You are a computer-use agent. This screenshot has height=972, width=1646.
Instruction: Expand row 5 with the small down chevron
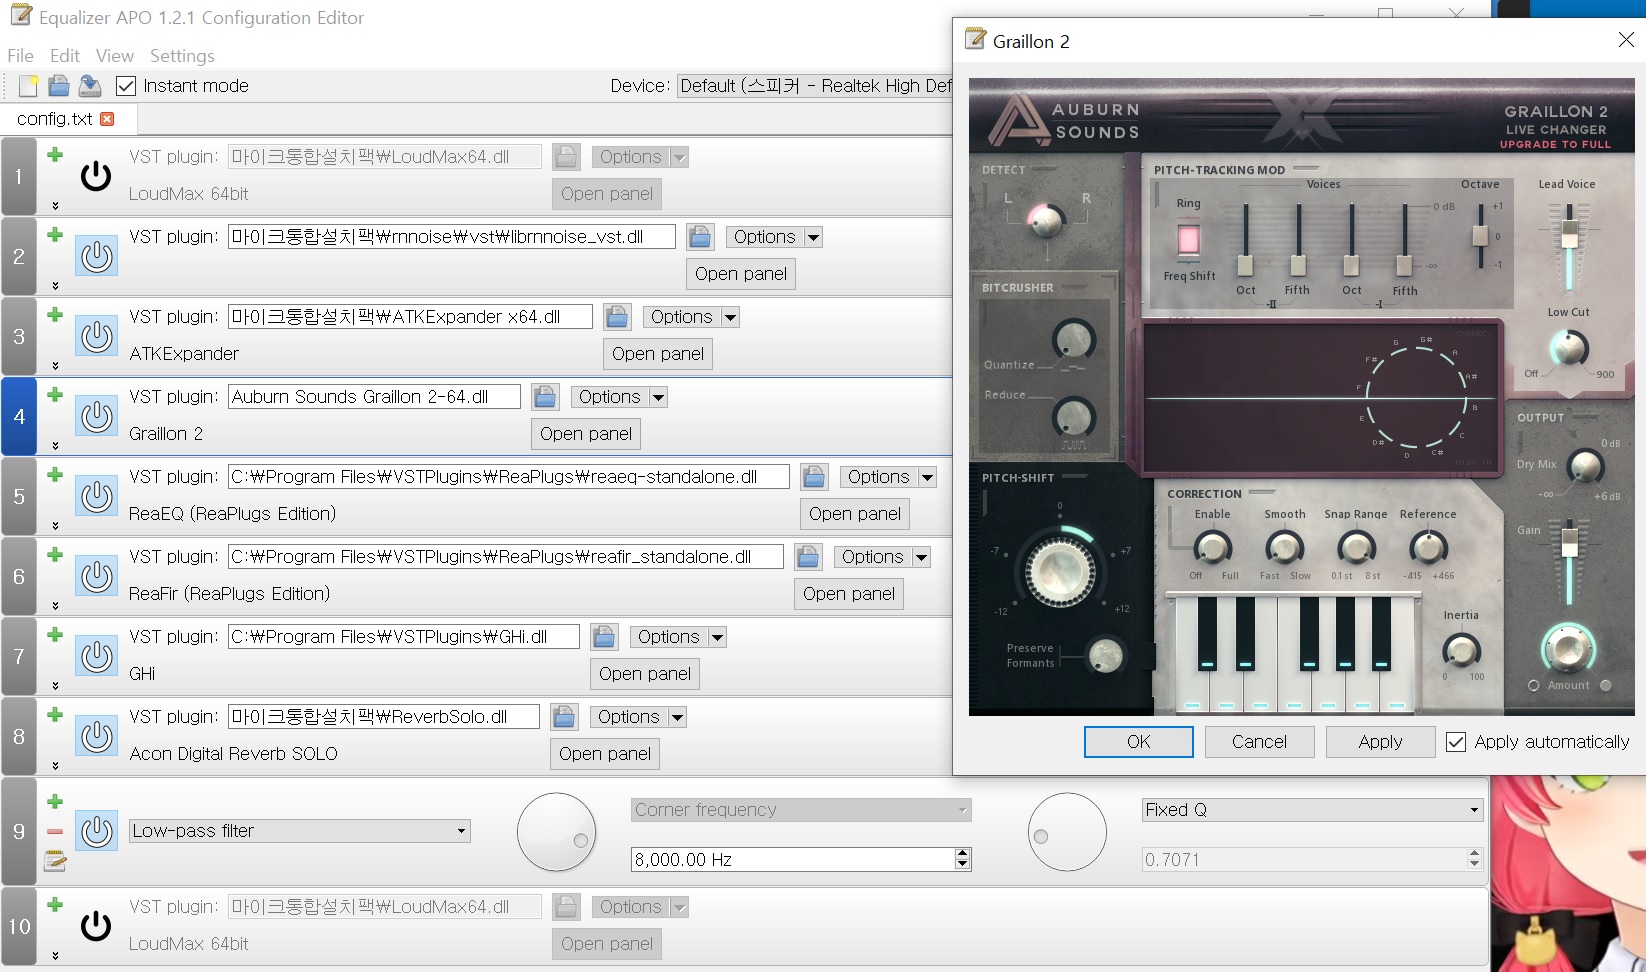point(55,525)
